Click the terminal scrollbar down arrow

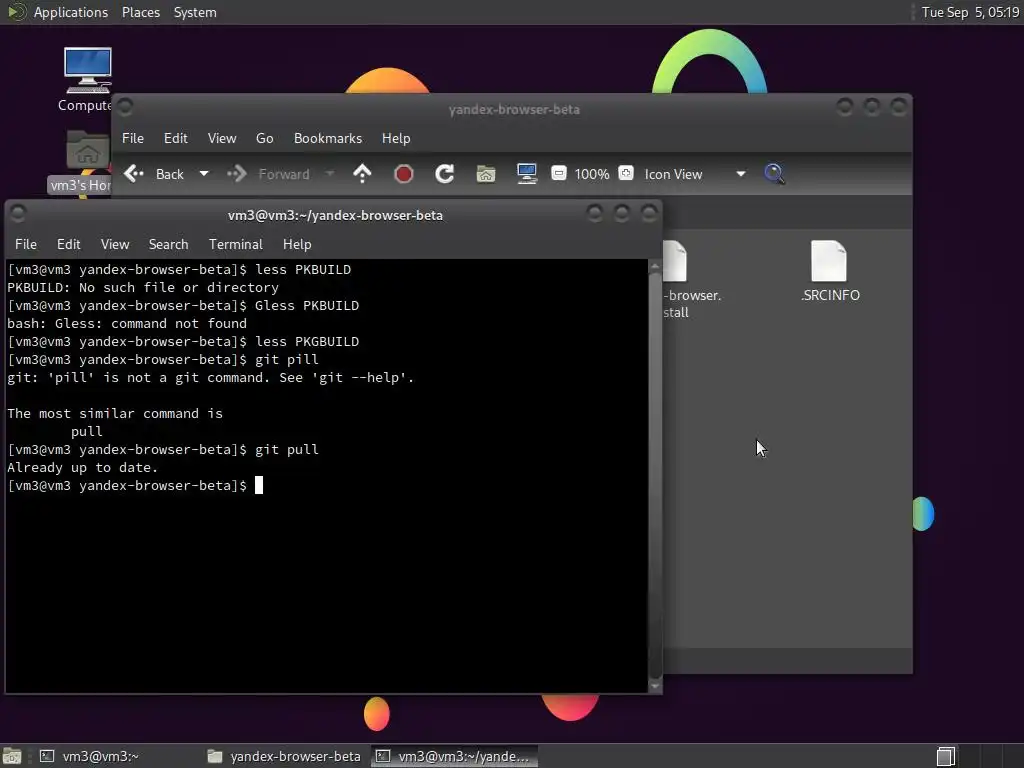click(655, 686)
